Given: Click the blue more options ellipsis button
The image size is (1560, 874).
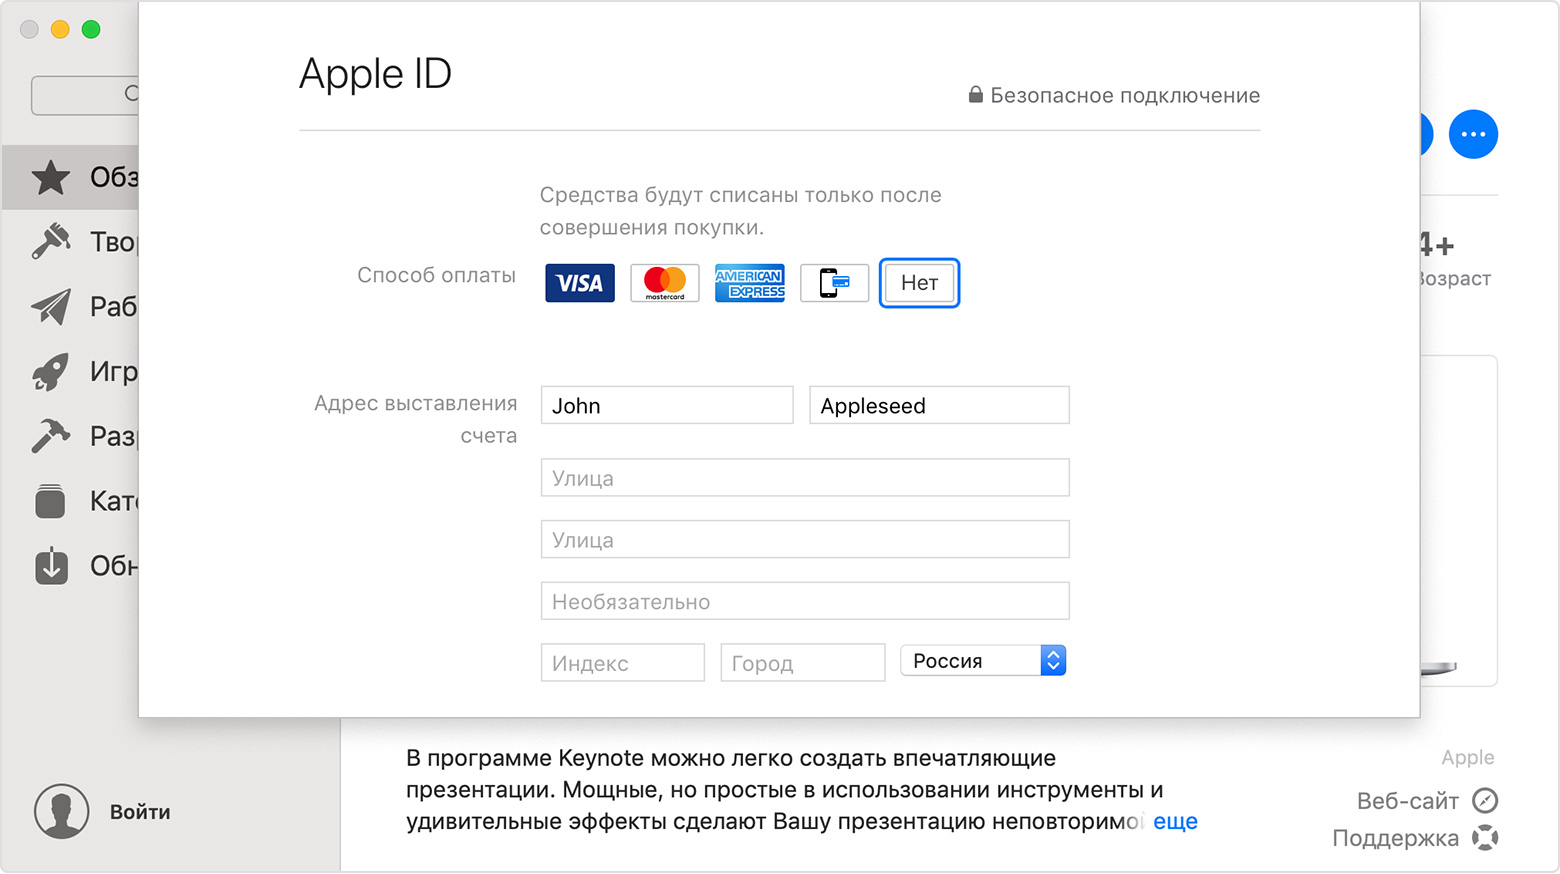Looking at the screenshot, I should click(x=1472, y=134).
